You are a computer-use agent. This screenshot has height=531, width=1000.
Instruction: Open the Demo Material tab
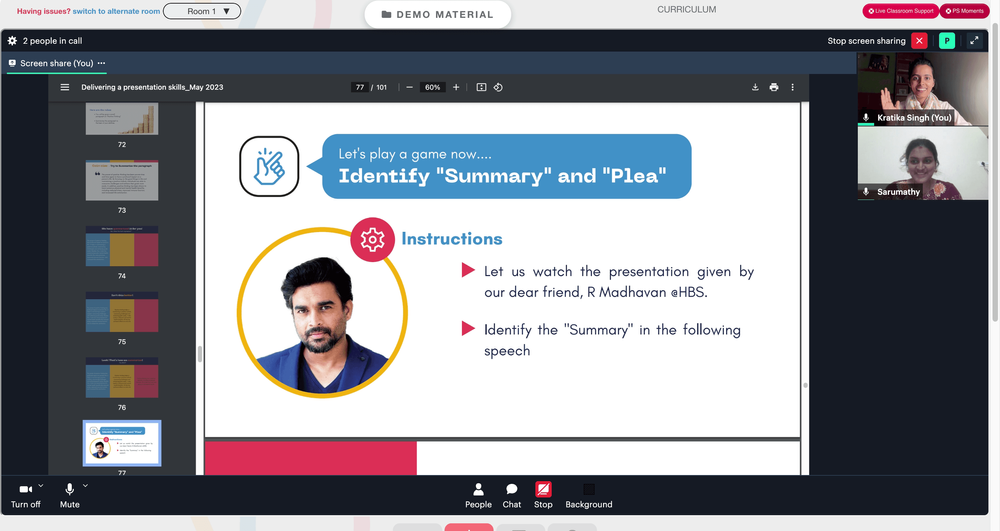(x=438, y=14)
